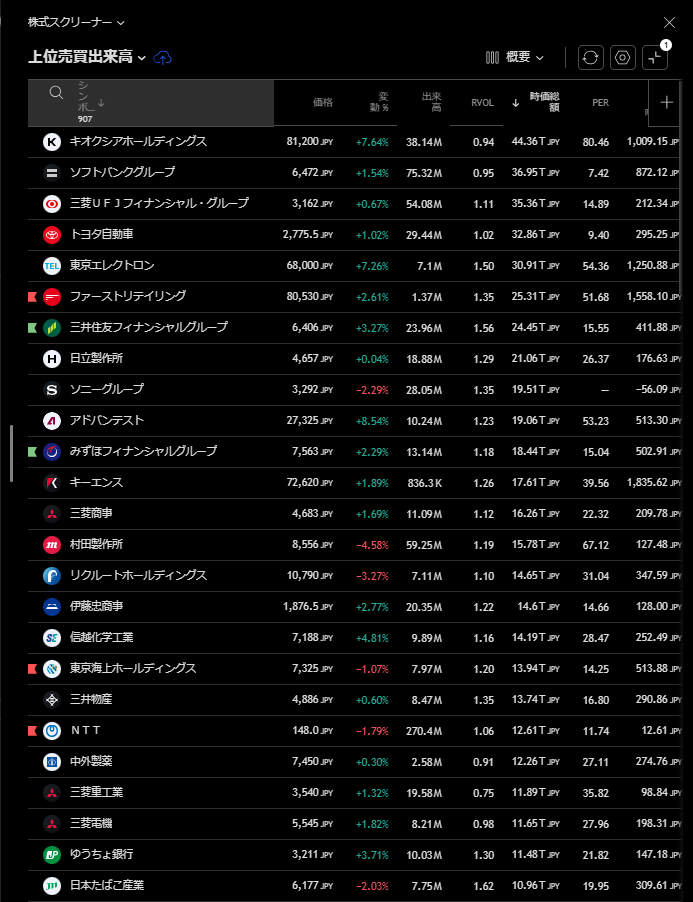Click the みずほフィナンシャルグループ logo icon

[x=52, y=452]
